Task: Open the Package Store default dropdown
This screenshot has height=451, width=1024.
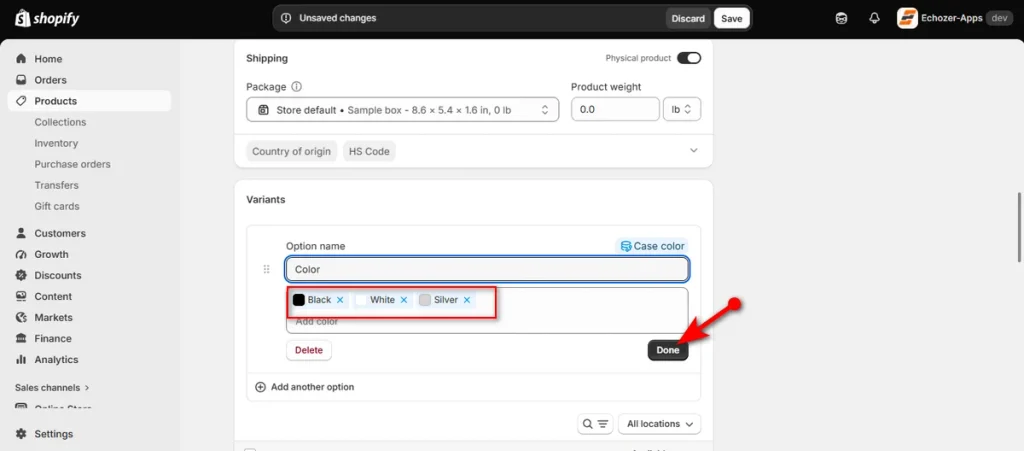Action: [x=402, y=110]
